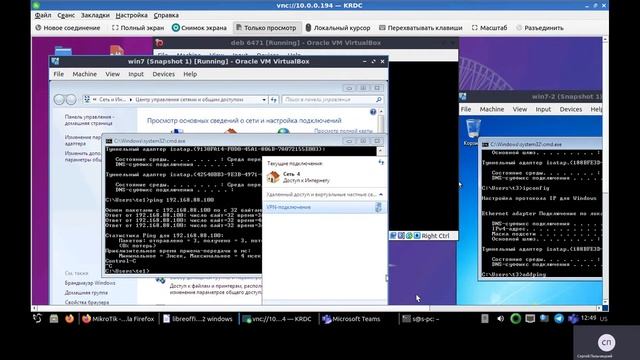Open Help menu in win7 VirtualBox window

point(190,74)
